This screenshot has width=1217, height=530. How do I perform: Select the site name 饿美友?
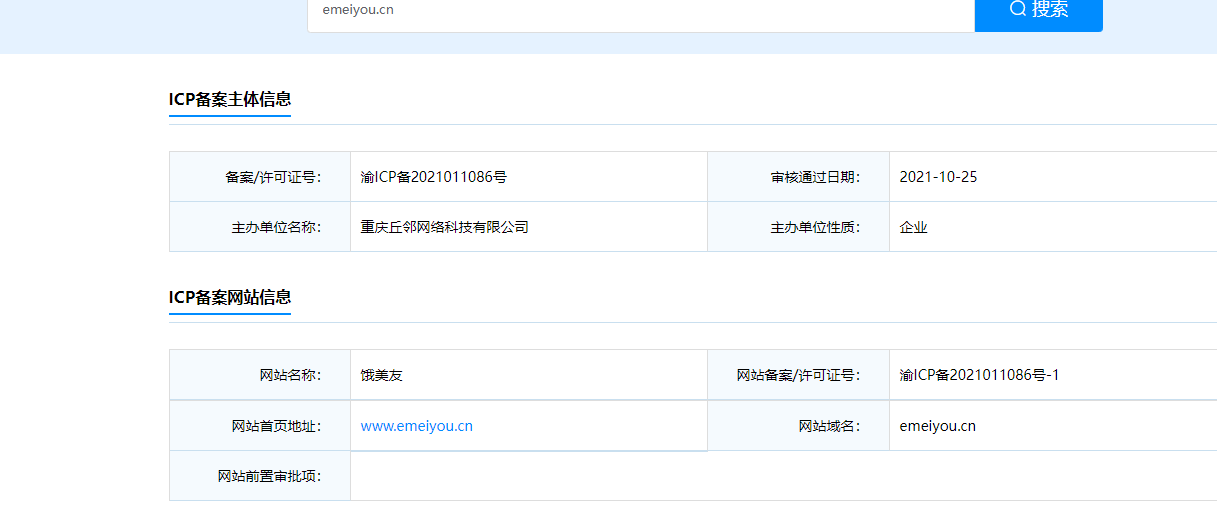(x=382, y=375)
